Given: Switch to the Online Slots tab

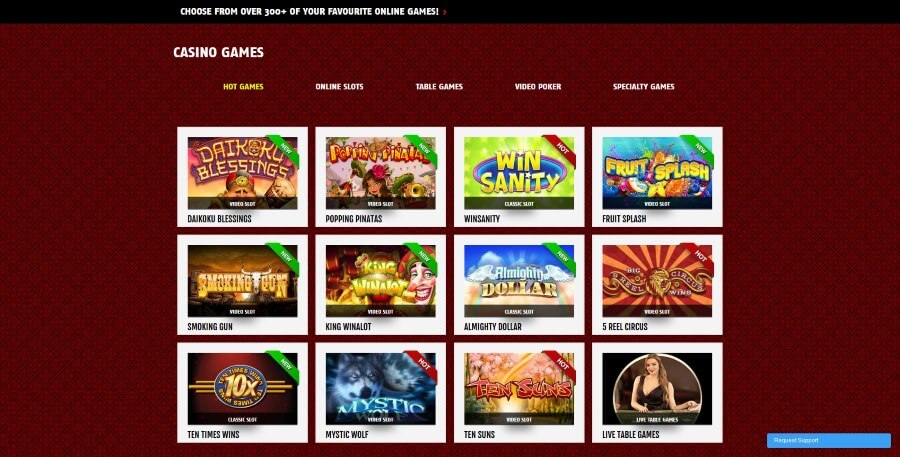Looking at the screenshot, I should [x=339, y=87].
